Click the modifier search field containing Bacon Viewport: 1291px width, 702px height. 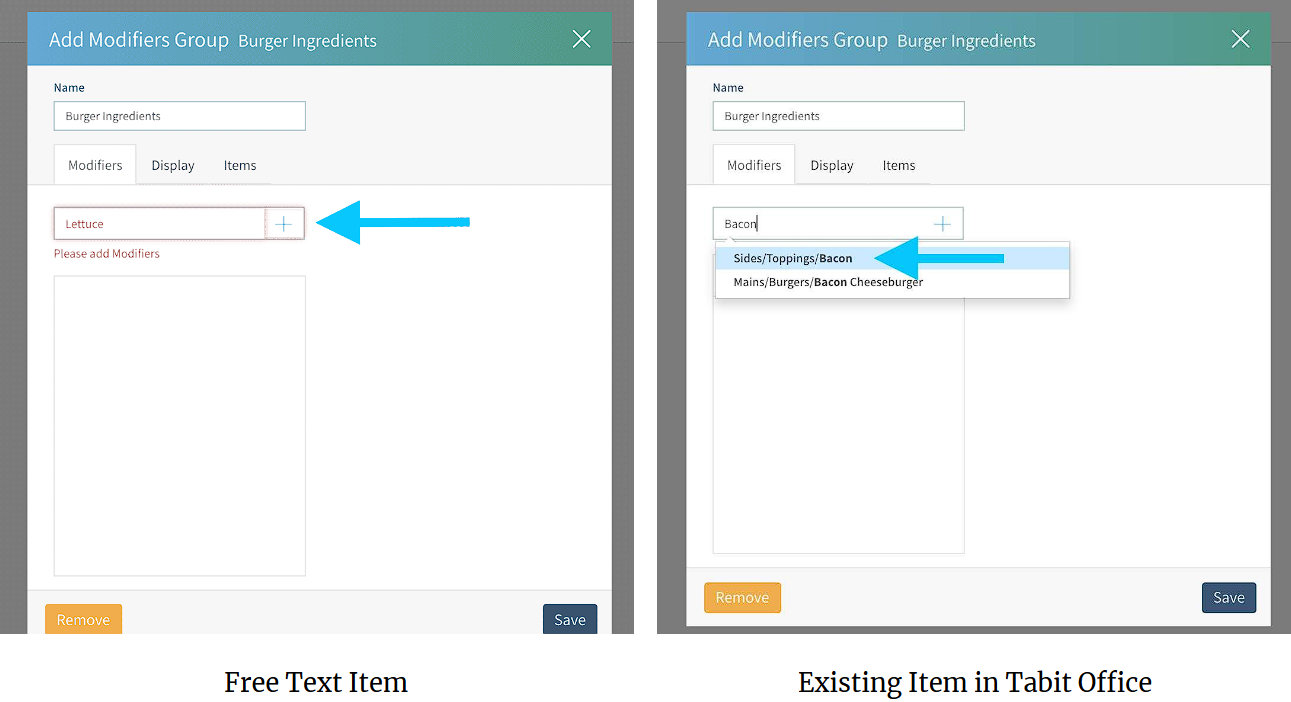pos(820,224)
